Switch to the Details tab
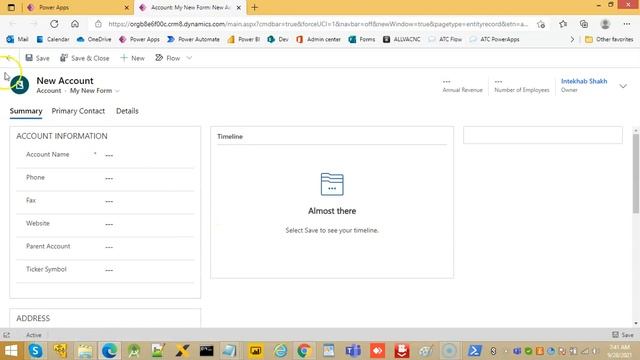This screenshot has width=640, height=360. click(x=127, y=111)
